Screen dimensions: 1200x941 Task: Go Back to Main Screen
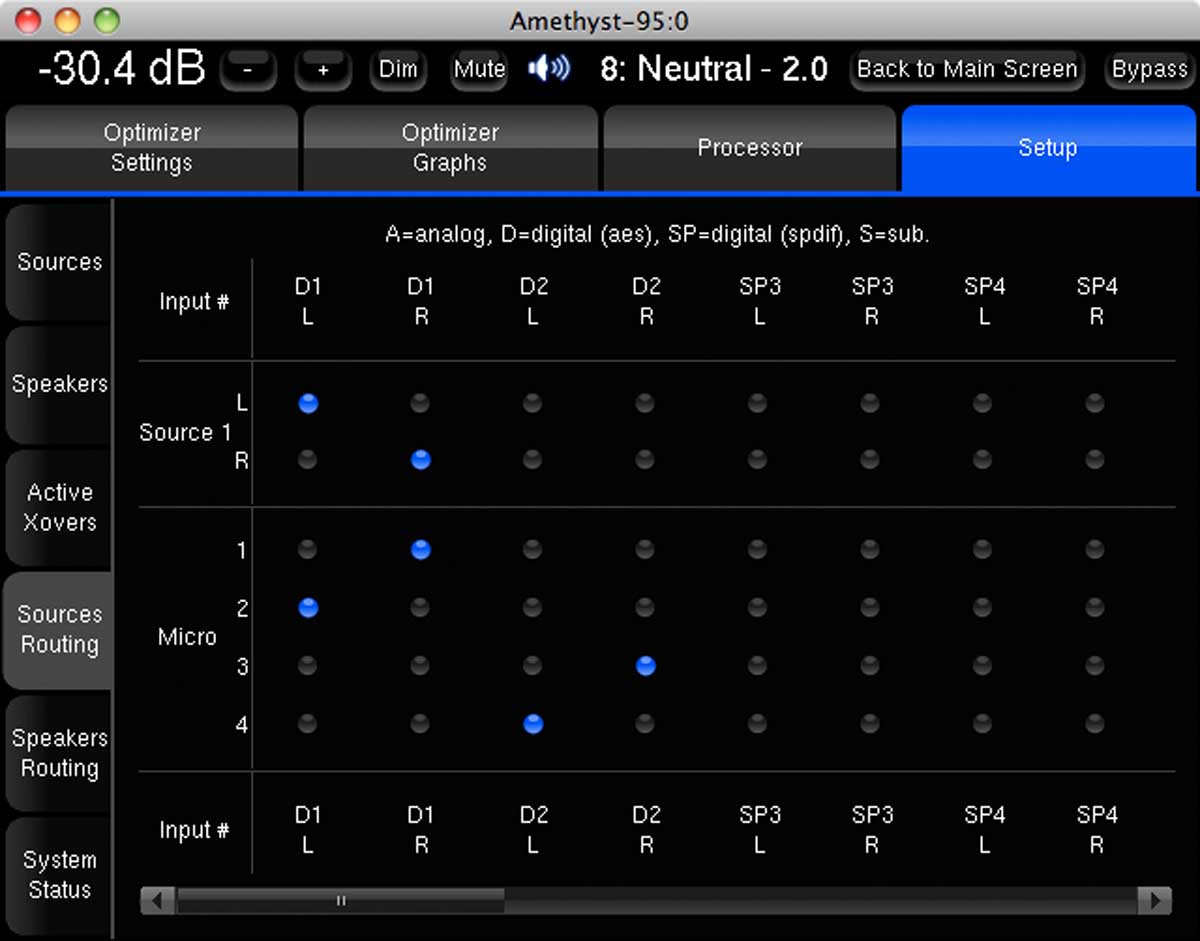966,70
